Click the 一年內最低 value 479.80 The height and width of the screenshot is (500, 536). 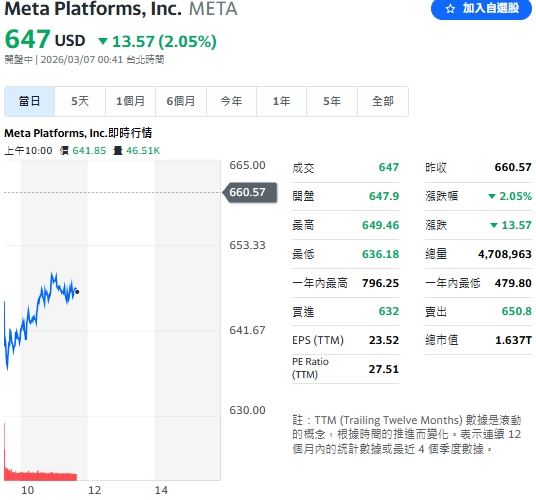pyautogui.click(x=513, y=283)
